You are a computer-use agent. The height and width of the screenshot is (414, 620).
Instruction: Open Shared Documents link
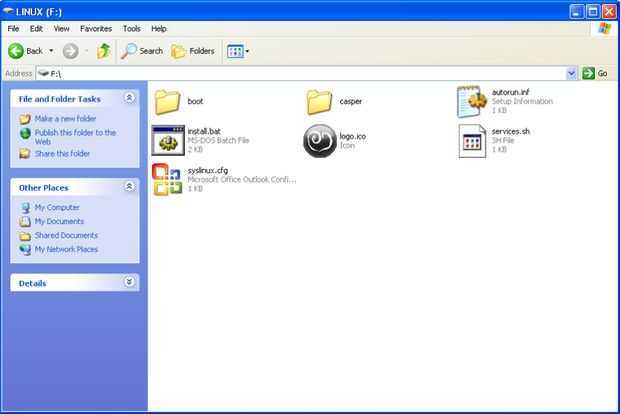click(66, 235)
